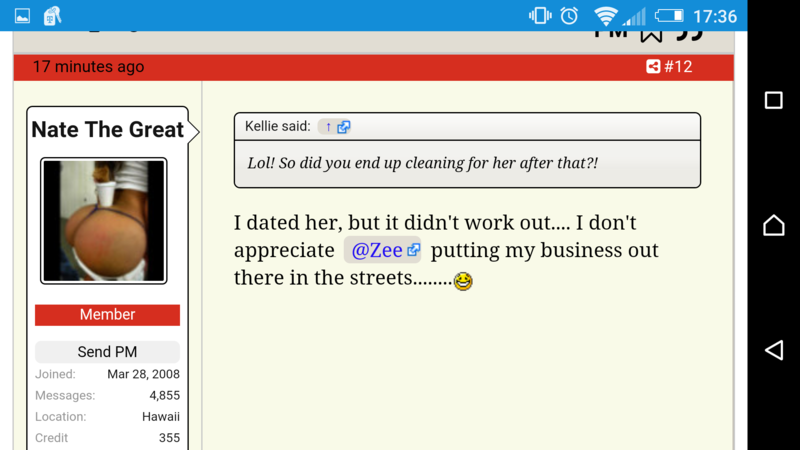Tap the up arrow in Kellie's quote header
This screenshot has height=450, width=800.
pyautogui.click(x=328, y=127)
